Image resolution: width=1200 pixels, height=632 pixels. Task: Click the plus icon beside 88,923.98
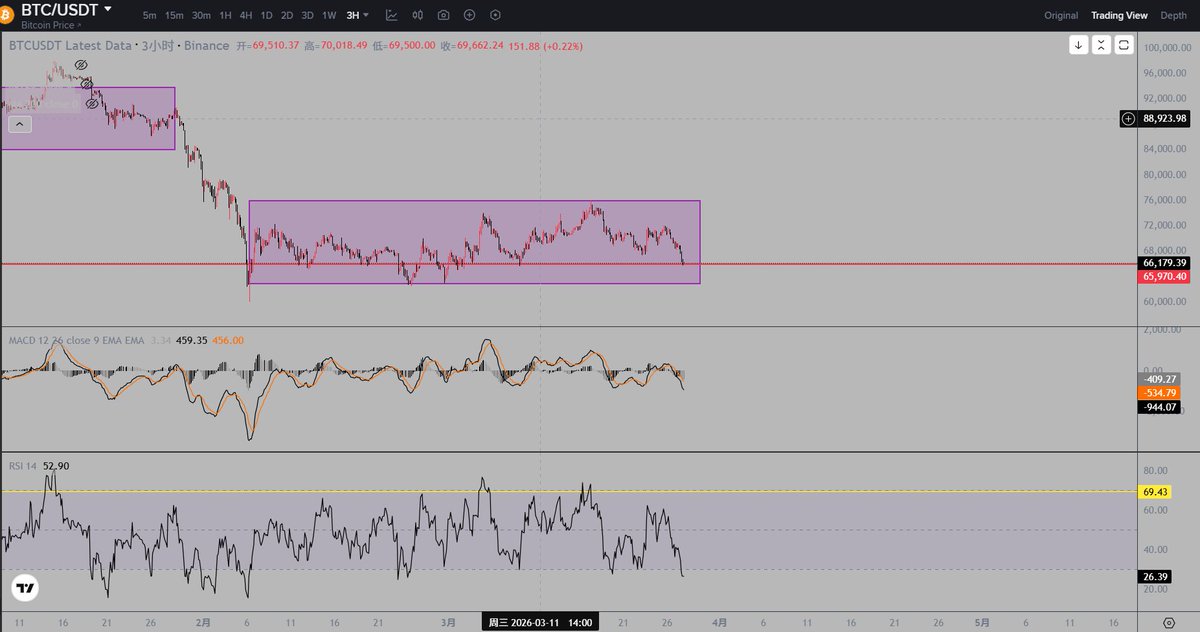click(x=1128, y=118)
